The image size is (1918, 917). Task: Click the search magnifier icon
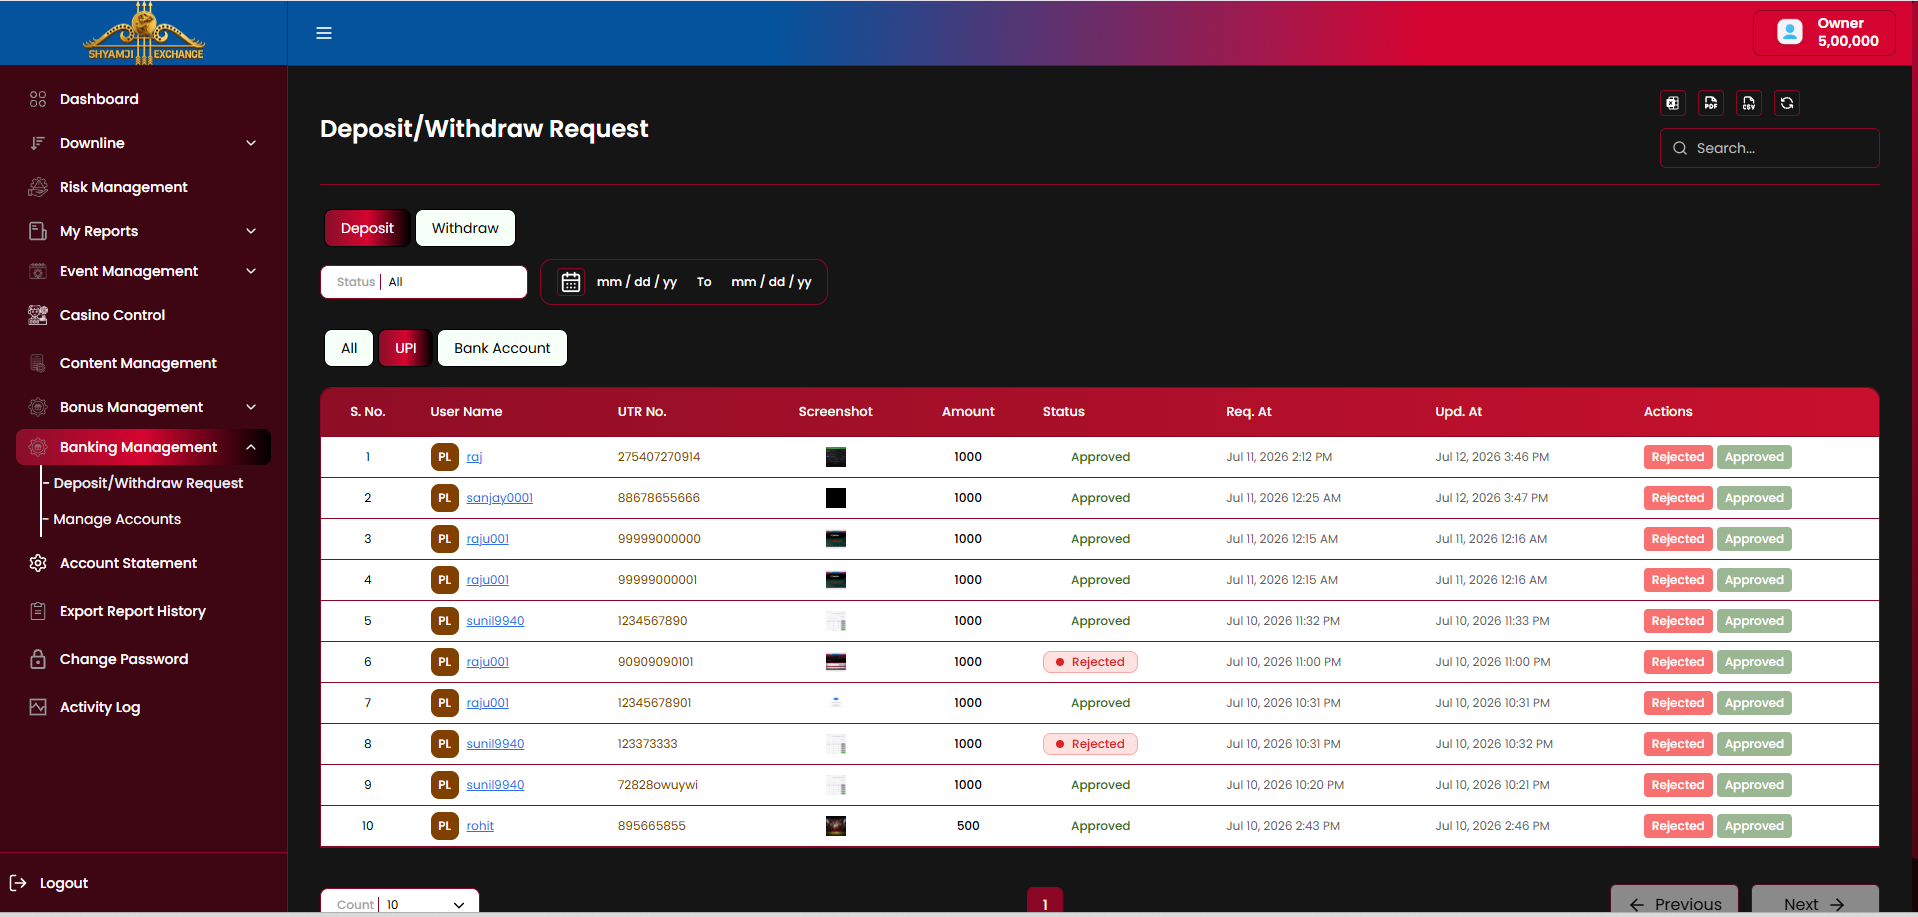pos(1680,148)
